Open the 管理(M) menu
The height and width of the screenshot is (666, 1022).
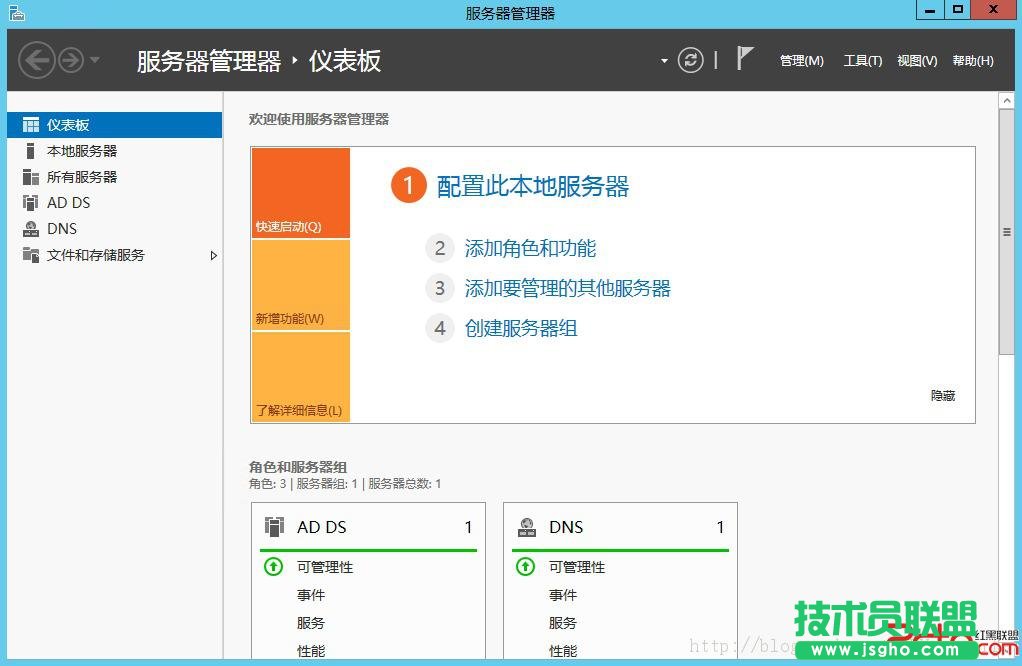[x=801, y=60]
